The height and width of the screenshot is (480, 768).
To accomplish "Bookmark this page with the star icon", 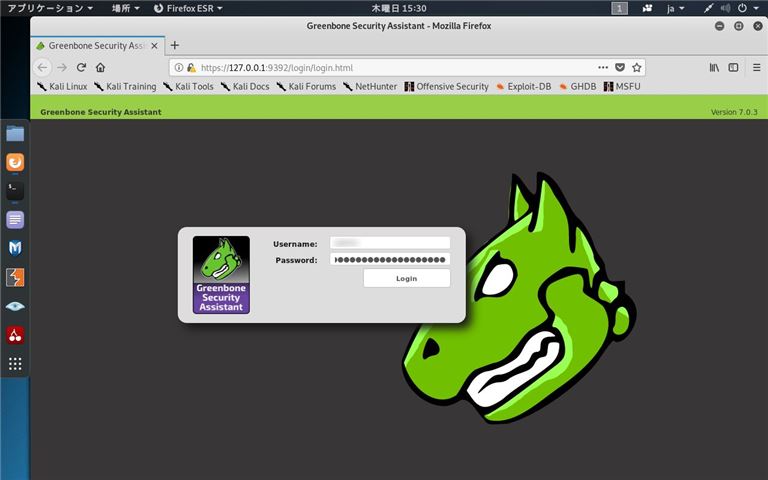I will pos(636,68).
